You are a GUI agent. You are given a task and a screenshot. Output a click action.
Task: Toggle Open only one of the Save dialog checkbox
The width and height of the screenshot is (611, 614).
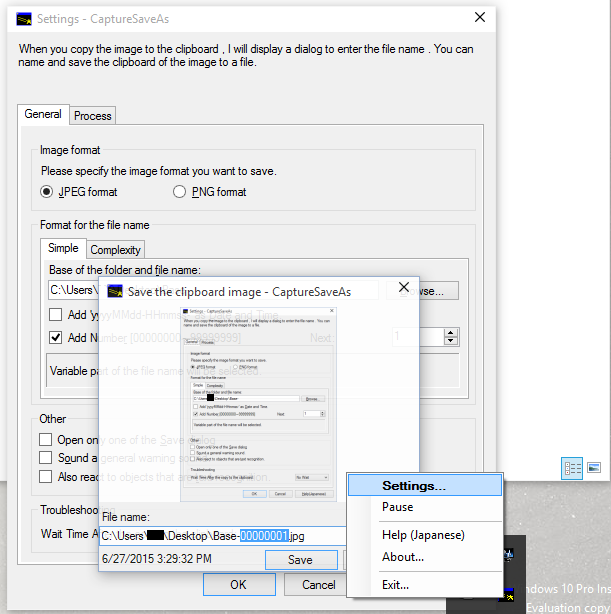pos(45,439)
